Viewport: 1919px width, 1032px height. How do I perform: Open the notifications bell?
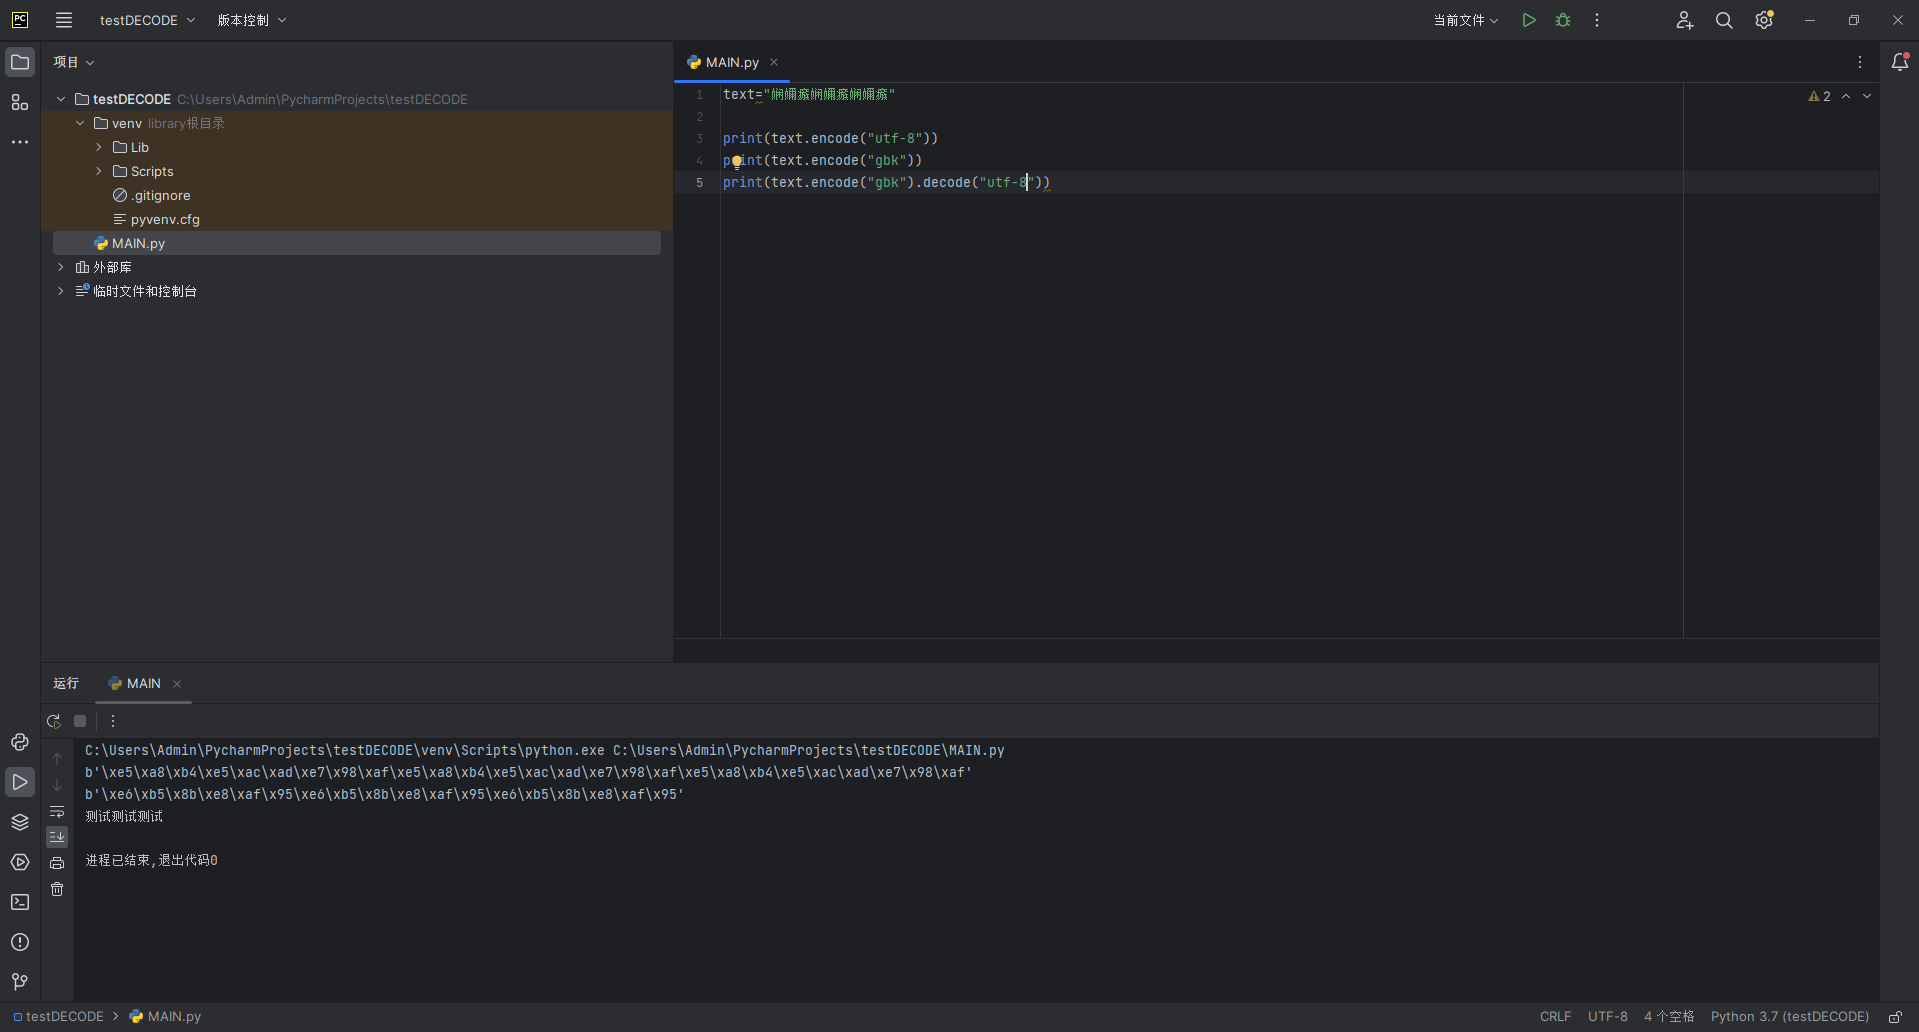click(1900, 62)
